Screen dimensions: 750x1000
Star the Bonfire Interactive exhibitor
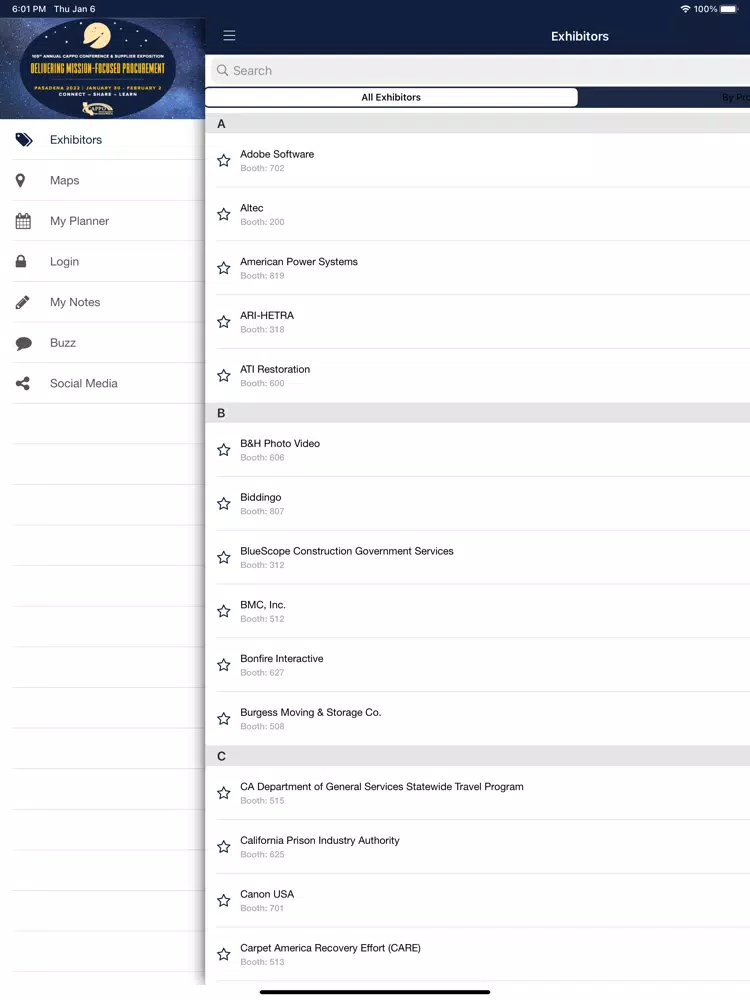coord(223,665)
